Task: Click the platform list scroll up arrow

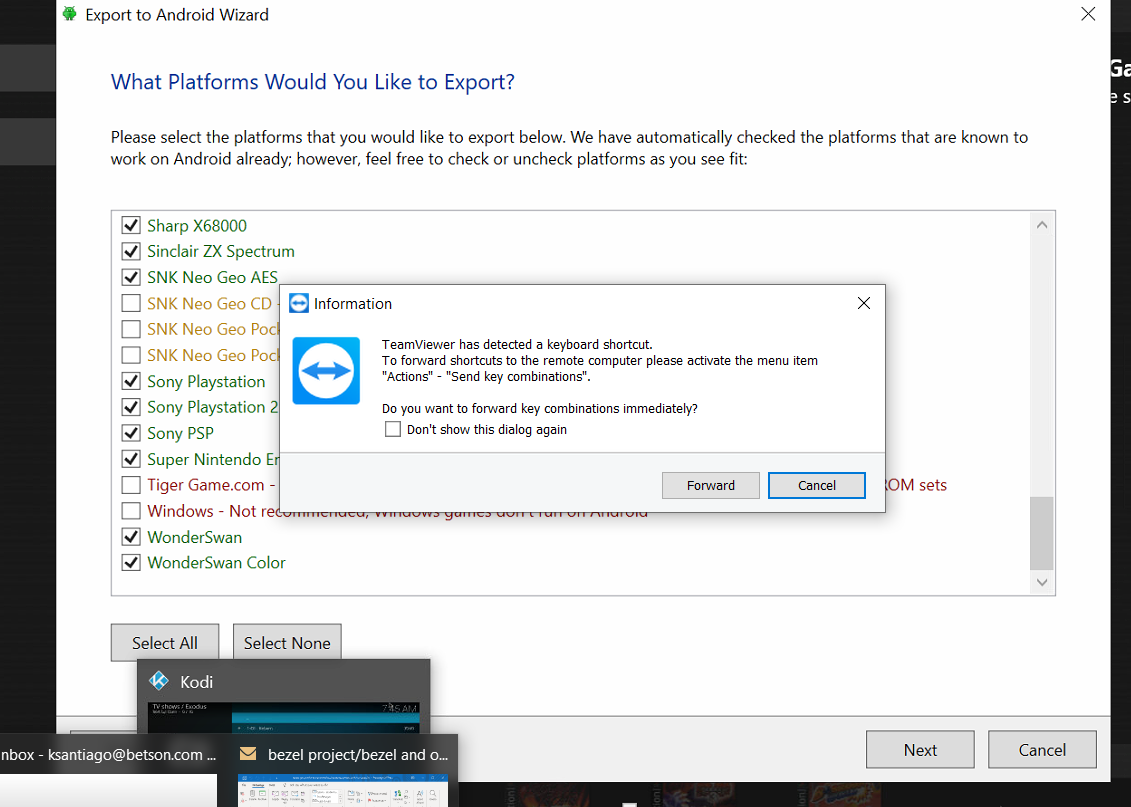Action: click(x=1042, y=225)
